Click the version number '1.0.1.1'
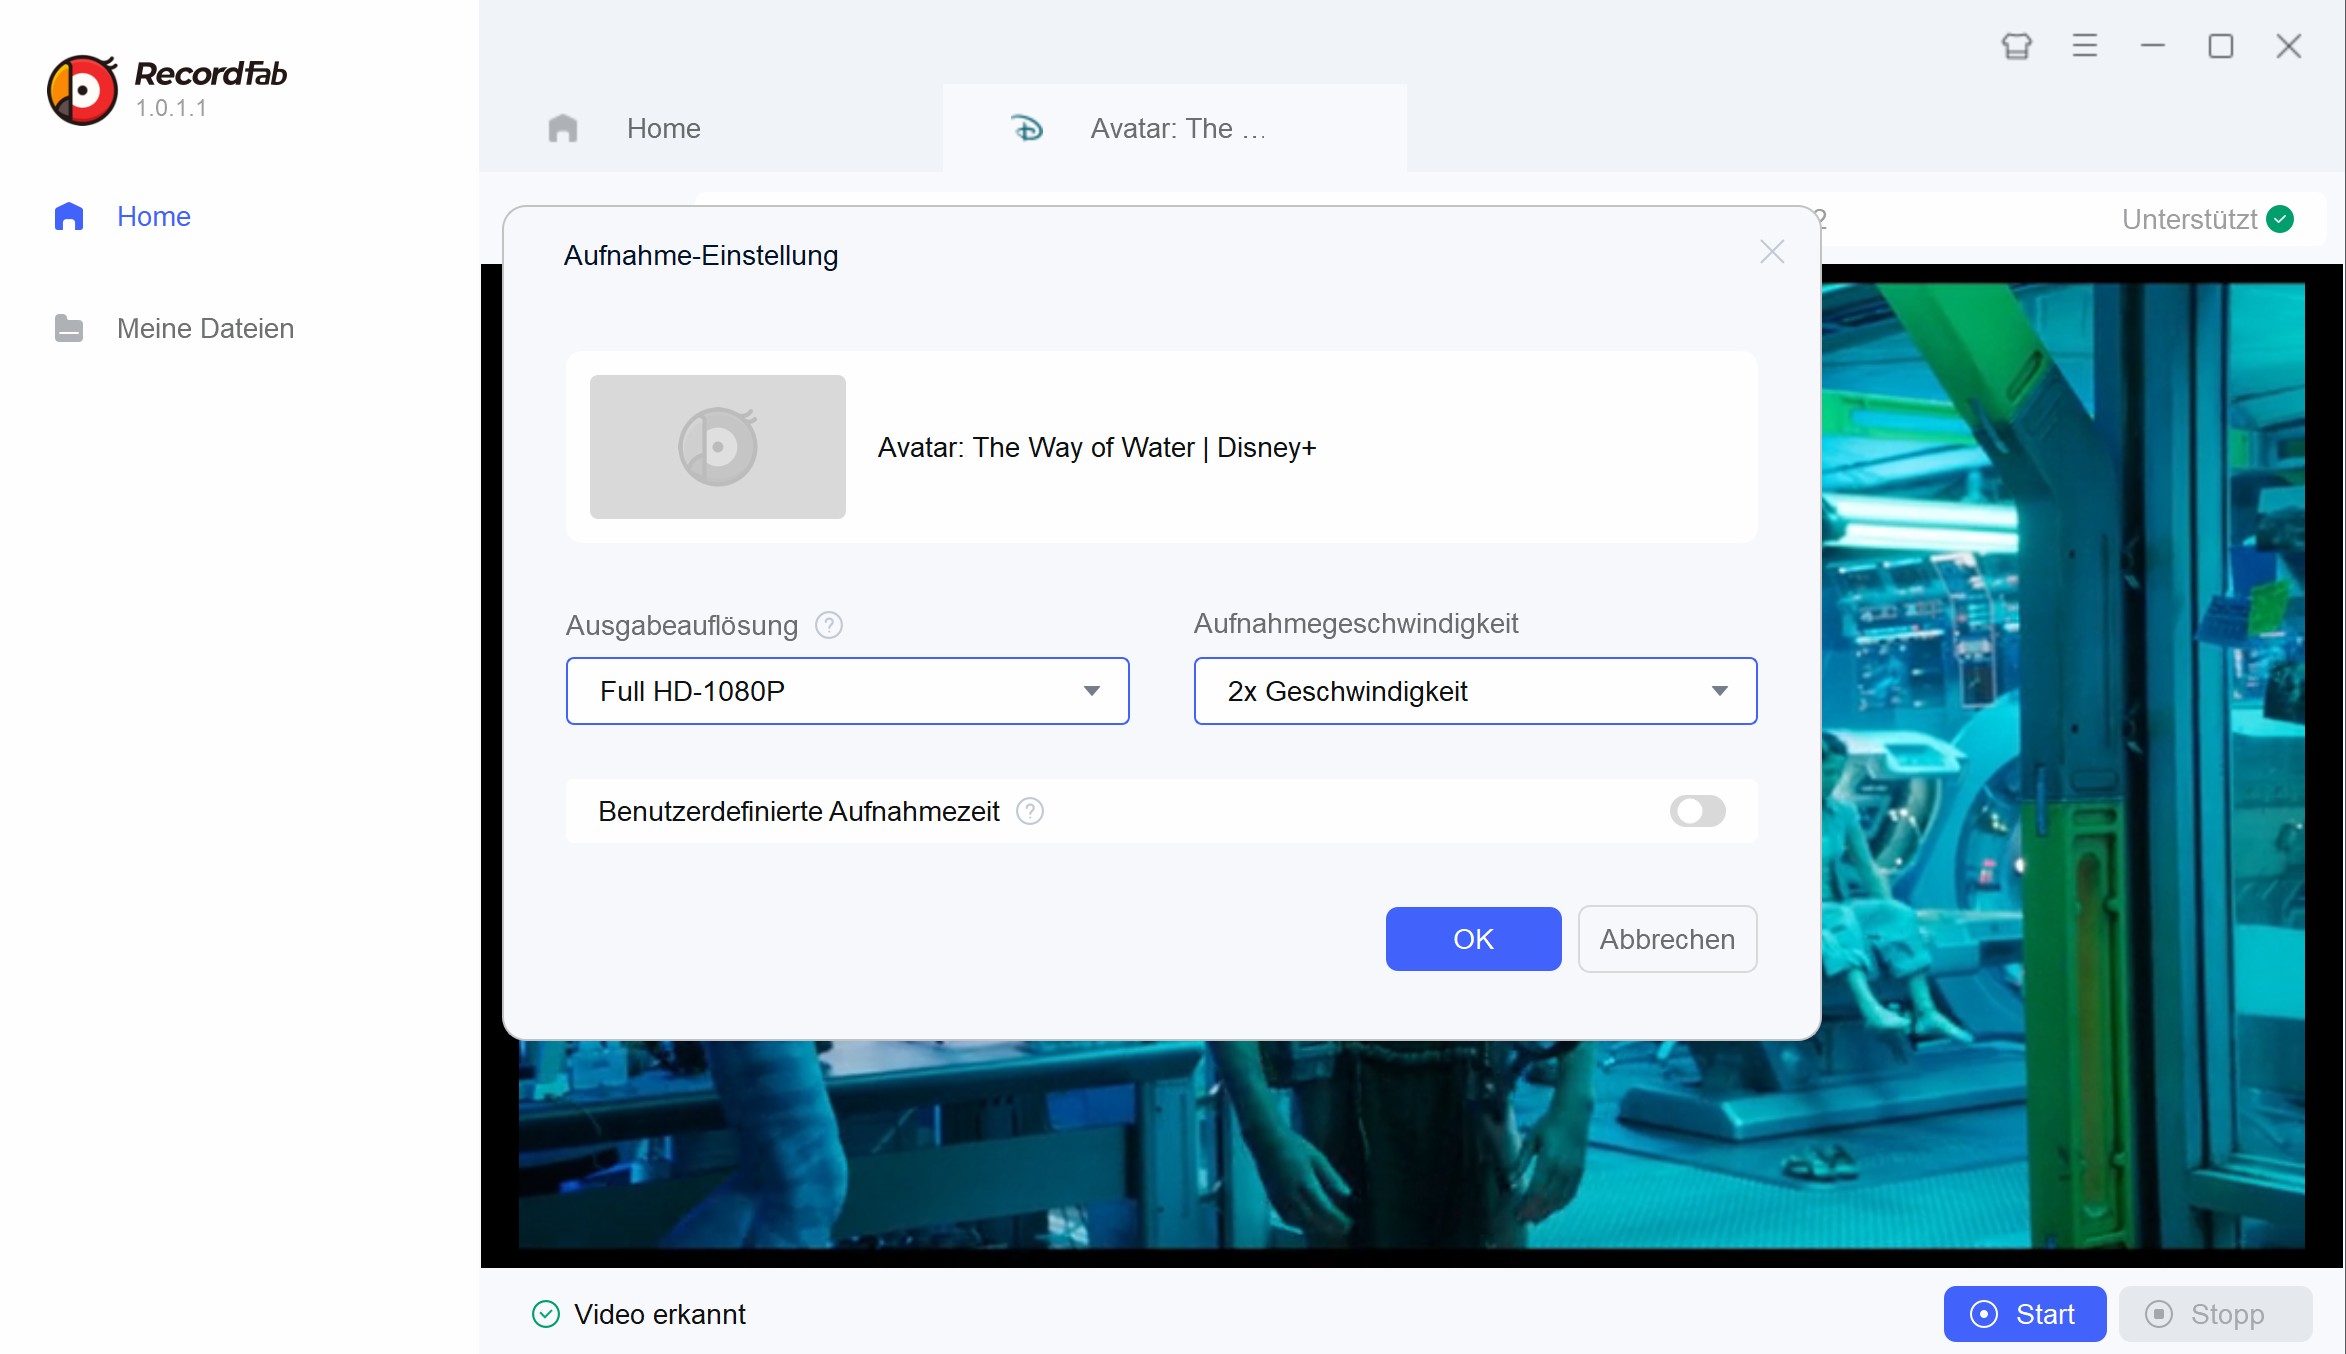The width and height of the screenshot is (2346, 1354). (x=172, y=108)
